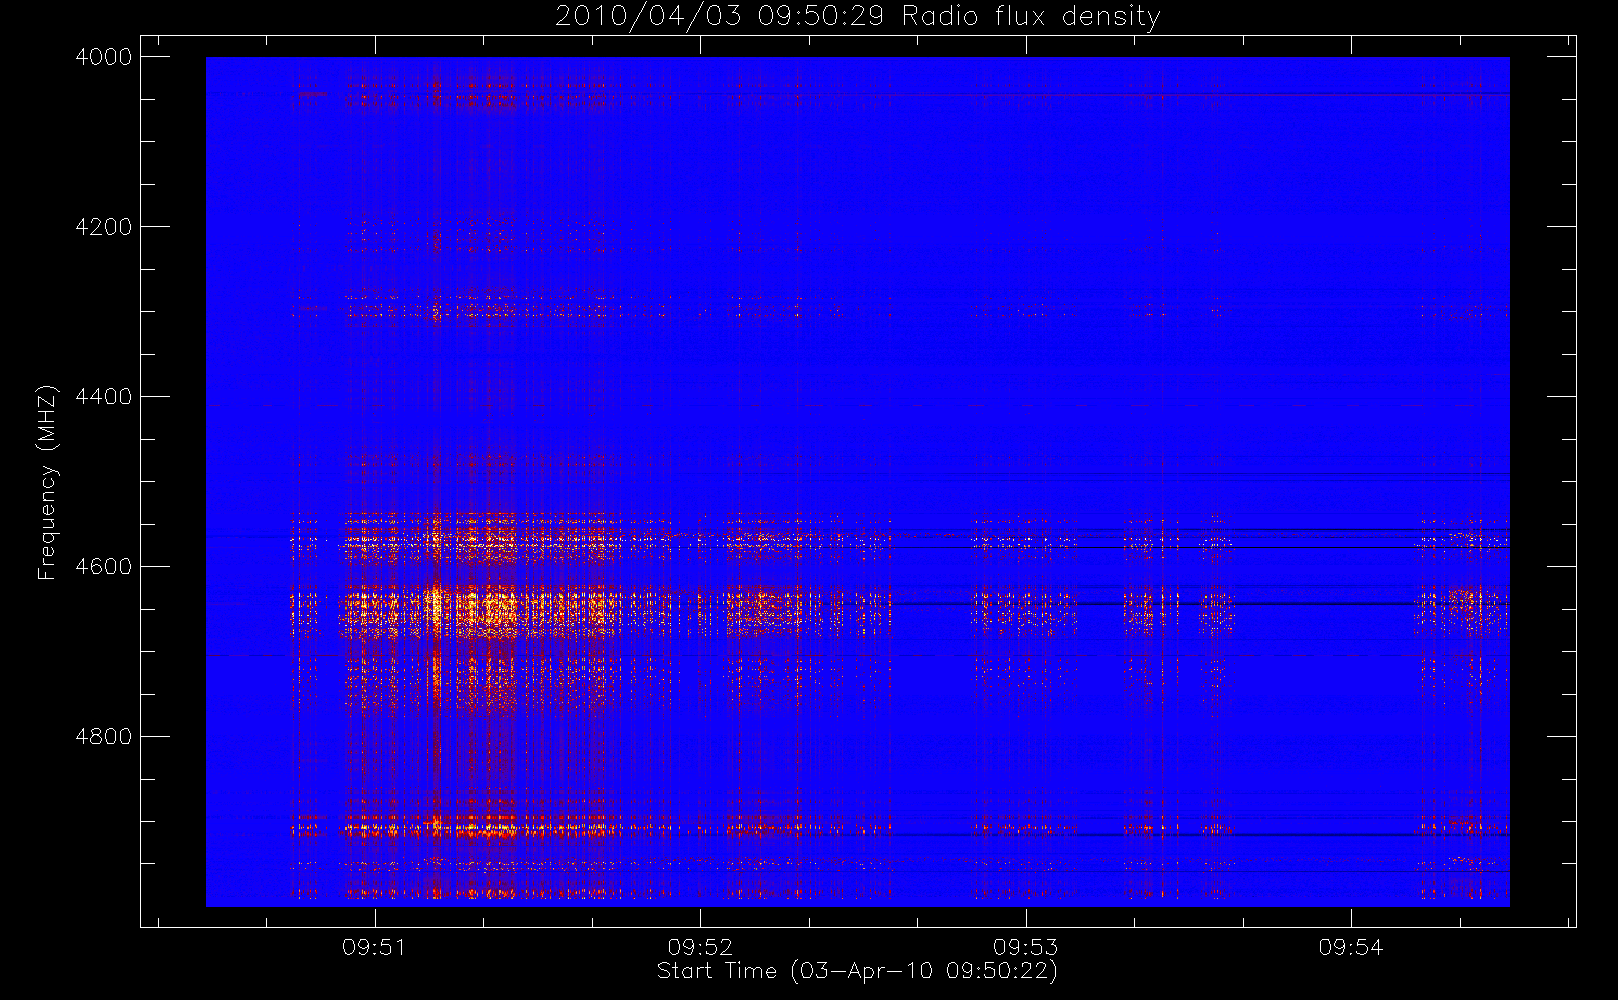Click the 4600 frequency tick label
Image resolution: width=1618 pixels, height=1000 pixels.
[104, 567]
